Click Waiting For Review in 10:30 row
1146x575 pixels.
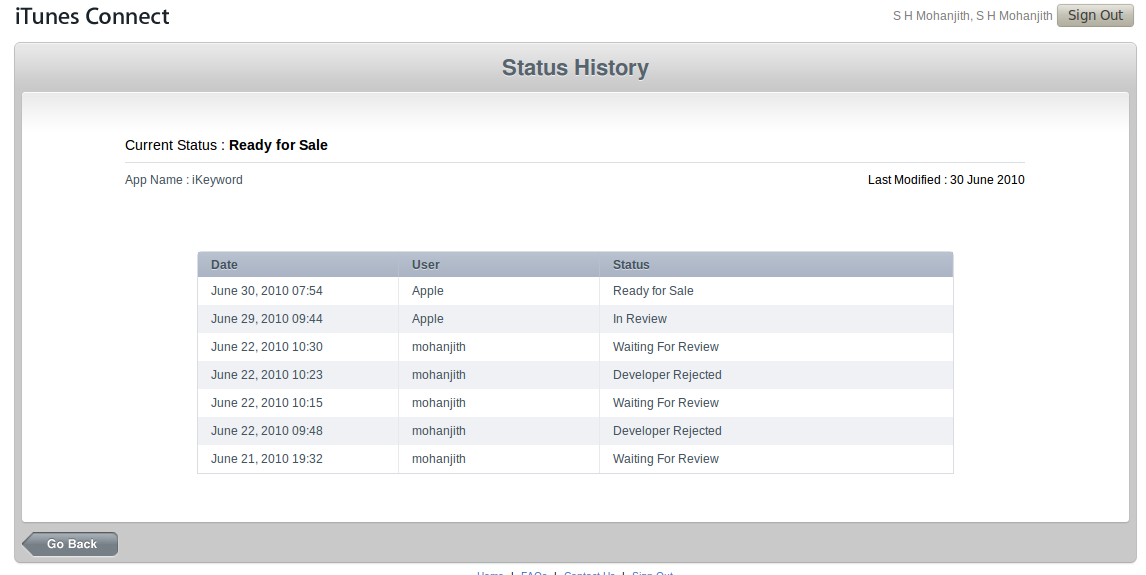pos(665,347)
